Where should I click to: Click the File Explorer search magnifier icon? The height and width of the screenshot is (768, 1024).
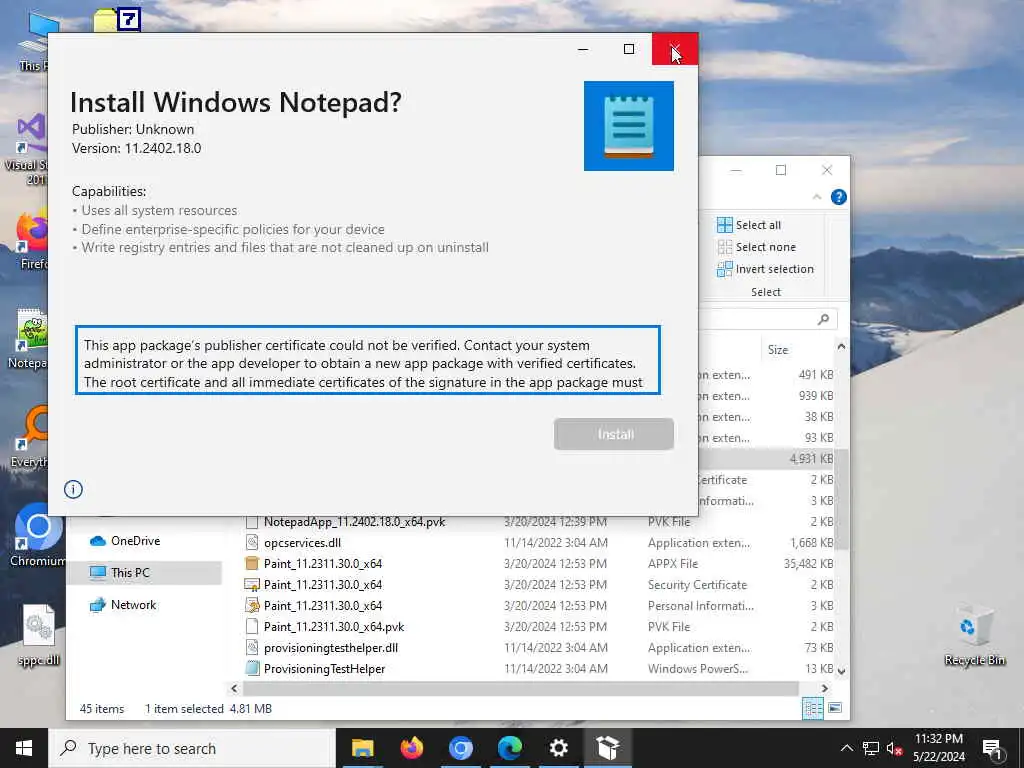824,319
